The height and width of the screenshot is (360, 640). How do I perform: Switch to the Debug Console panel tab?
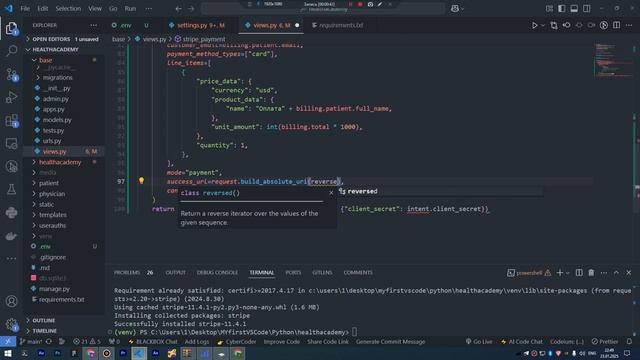pos(217,272)
